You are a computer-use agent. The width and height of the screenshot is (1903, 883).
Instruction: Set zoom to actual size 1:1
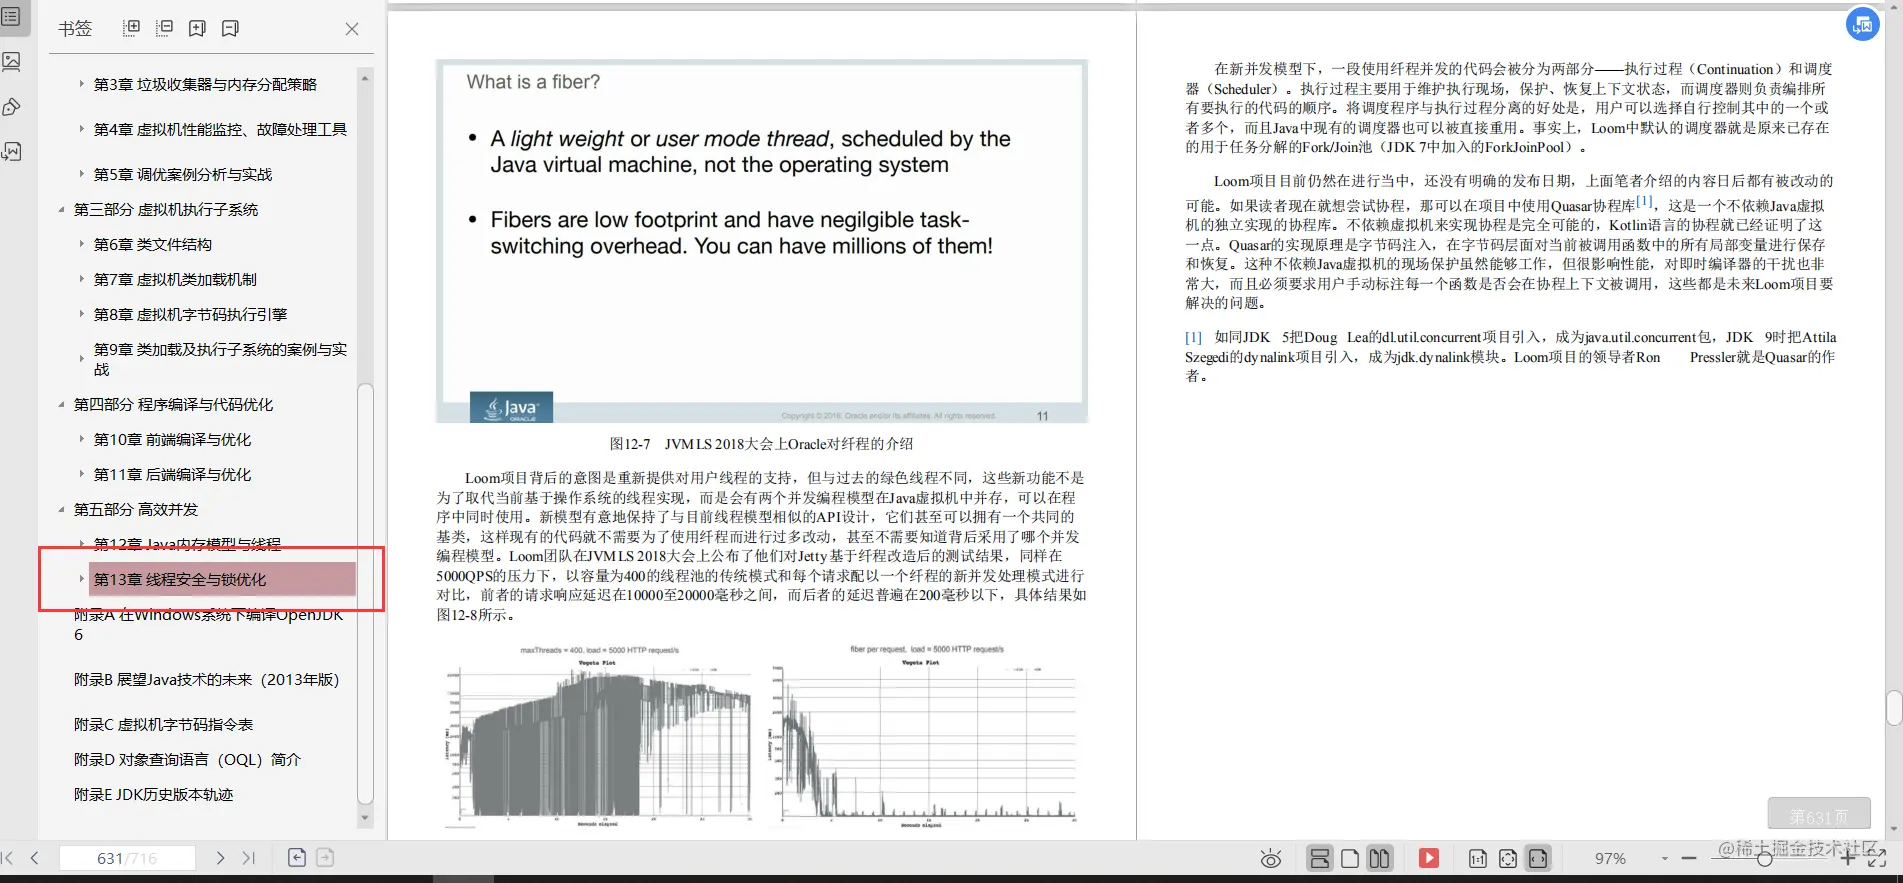pos(1478,858)
